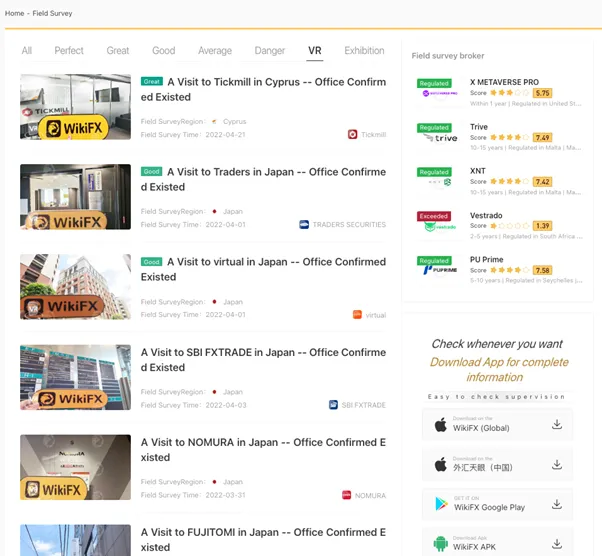Screen dimensions: 602x556
Task: Click the Vestrado logo image
Action: point(440,227)
